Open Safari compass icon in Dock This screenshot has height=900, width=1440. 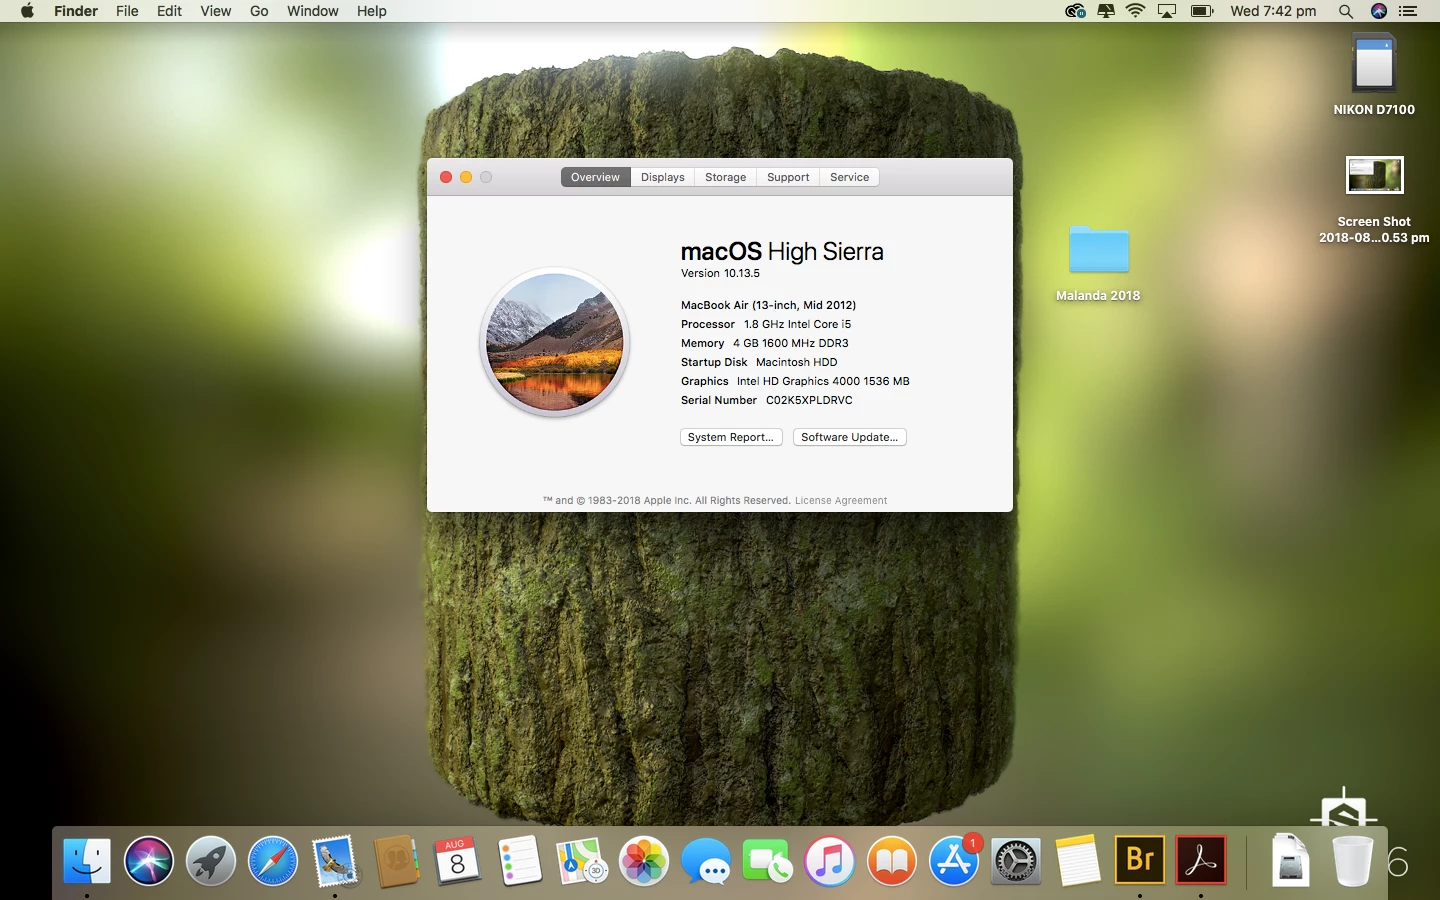click(x=273, y=861)
